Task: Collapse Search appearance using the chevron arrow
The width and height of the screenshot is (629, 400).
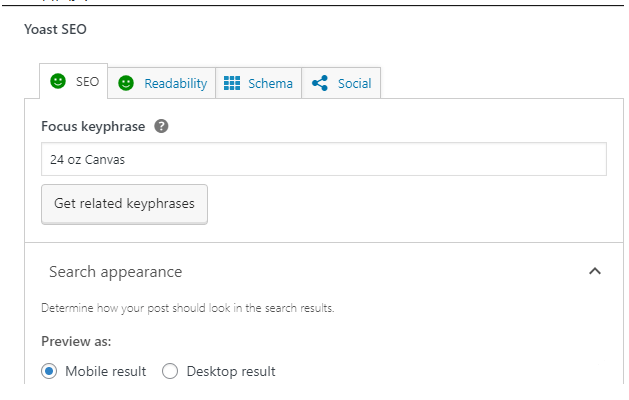Action: [595, 271]
